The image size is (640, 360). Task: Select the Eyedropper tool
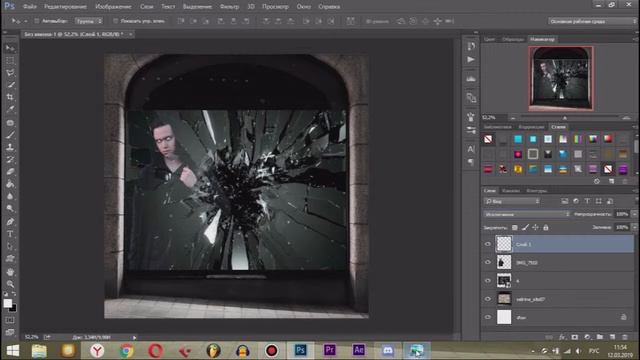(x=10, y=109)
